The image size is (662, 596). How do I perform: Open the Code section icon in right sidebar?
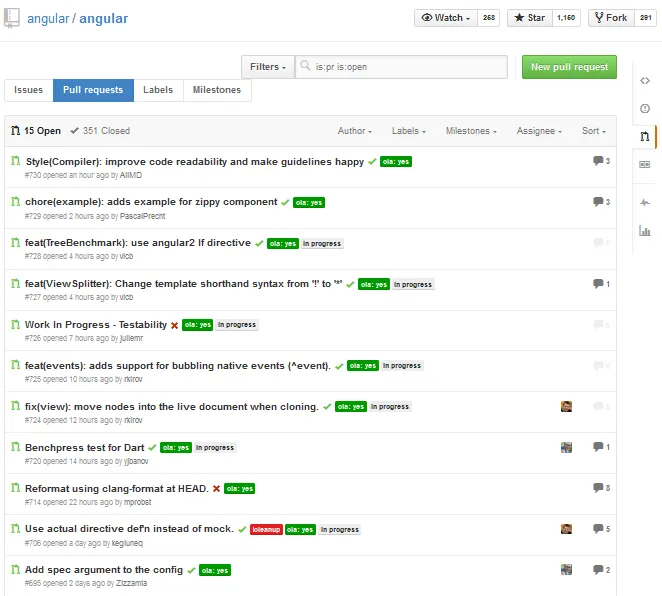pyautogui.click(x=645, y=81)
